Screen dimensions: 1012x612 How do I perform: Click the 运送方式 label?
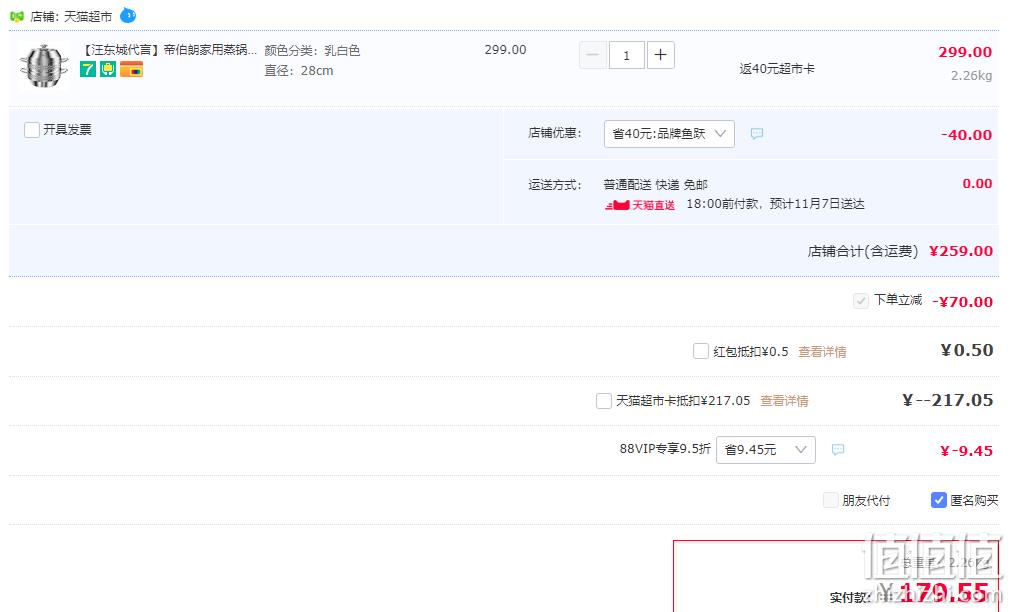[x=555, y=185]
